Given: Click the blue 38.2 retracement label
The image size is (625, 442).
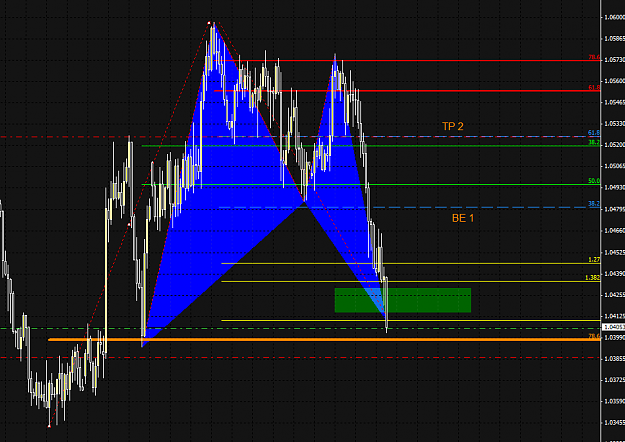Looking at the screenshot, I should pyautogui.click(x=594, y=204).
